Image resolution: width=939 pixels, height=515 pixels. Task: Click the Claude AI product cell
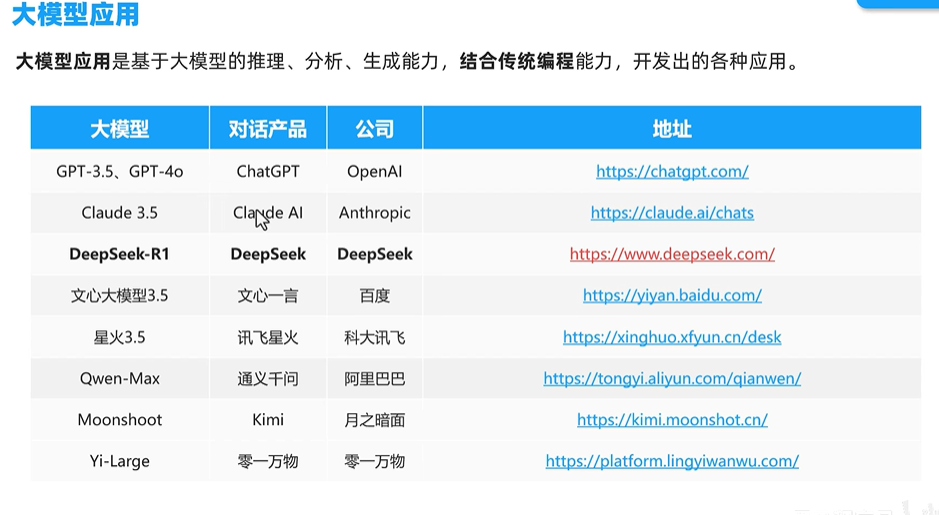point(268,213)
